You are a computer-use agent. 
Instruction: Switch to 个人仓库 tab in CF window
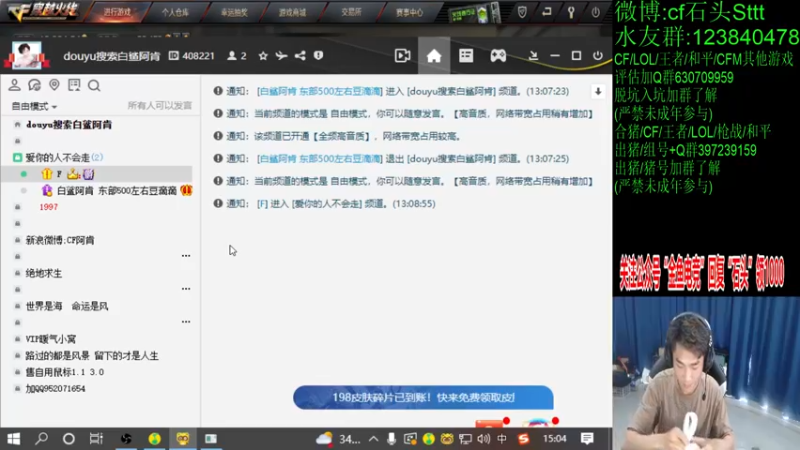pyautogui.click(x=175, y=12)
